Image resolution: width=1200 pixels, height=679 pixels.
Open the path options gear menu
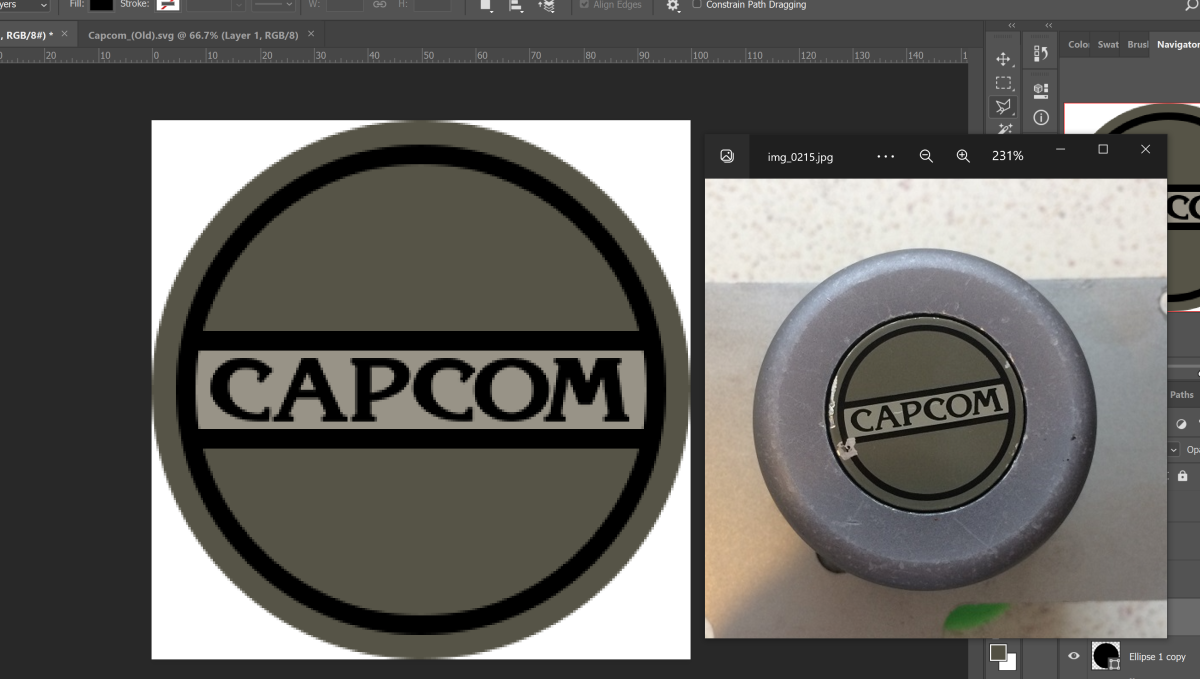tap(673, 5)
